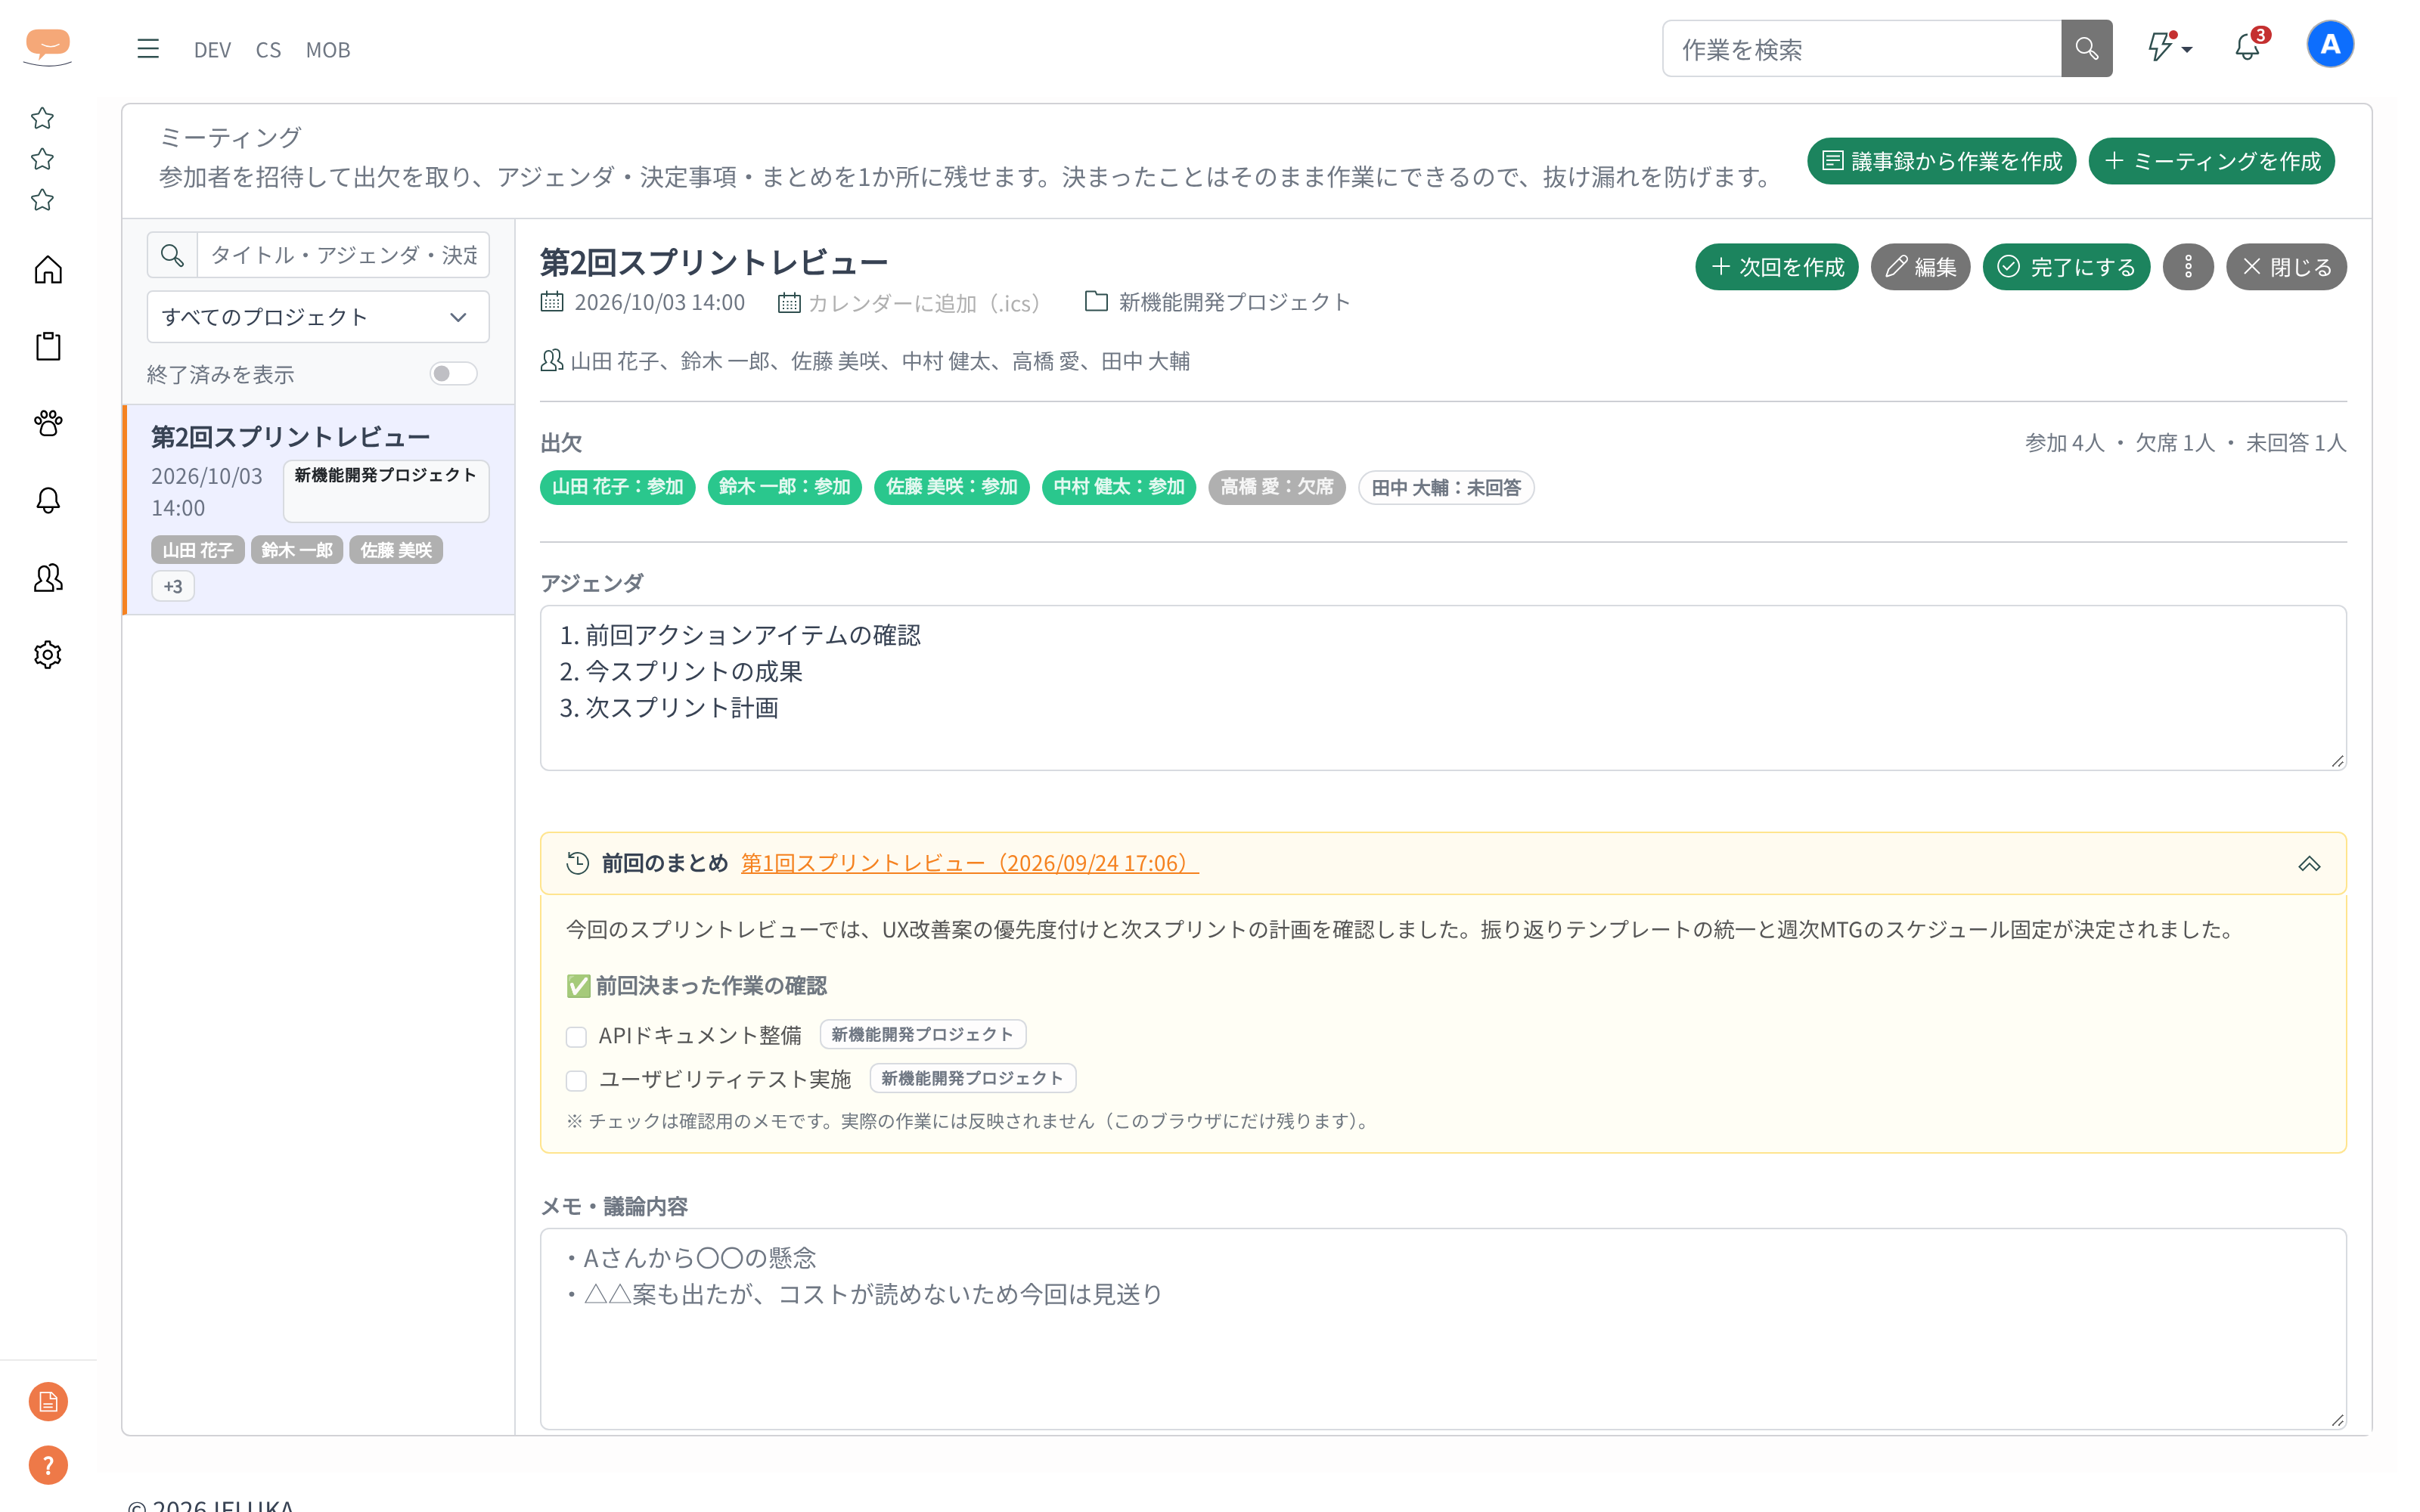Click into the メモ・議論内容 text area

[1442, 1329]
